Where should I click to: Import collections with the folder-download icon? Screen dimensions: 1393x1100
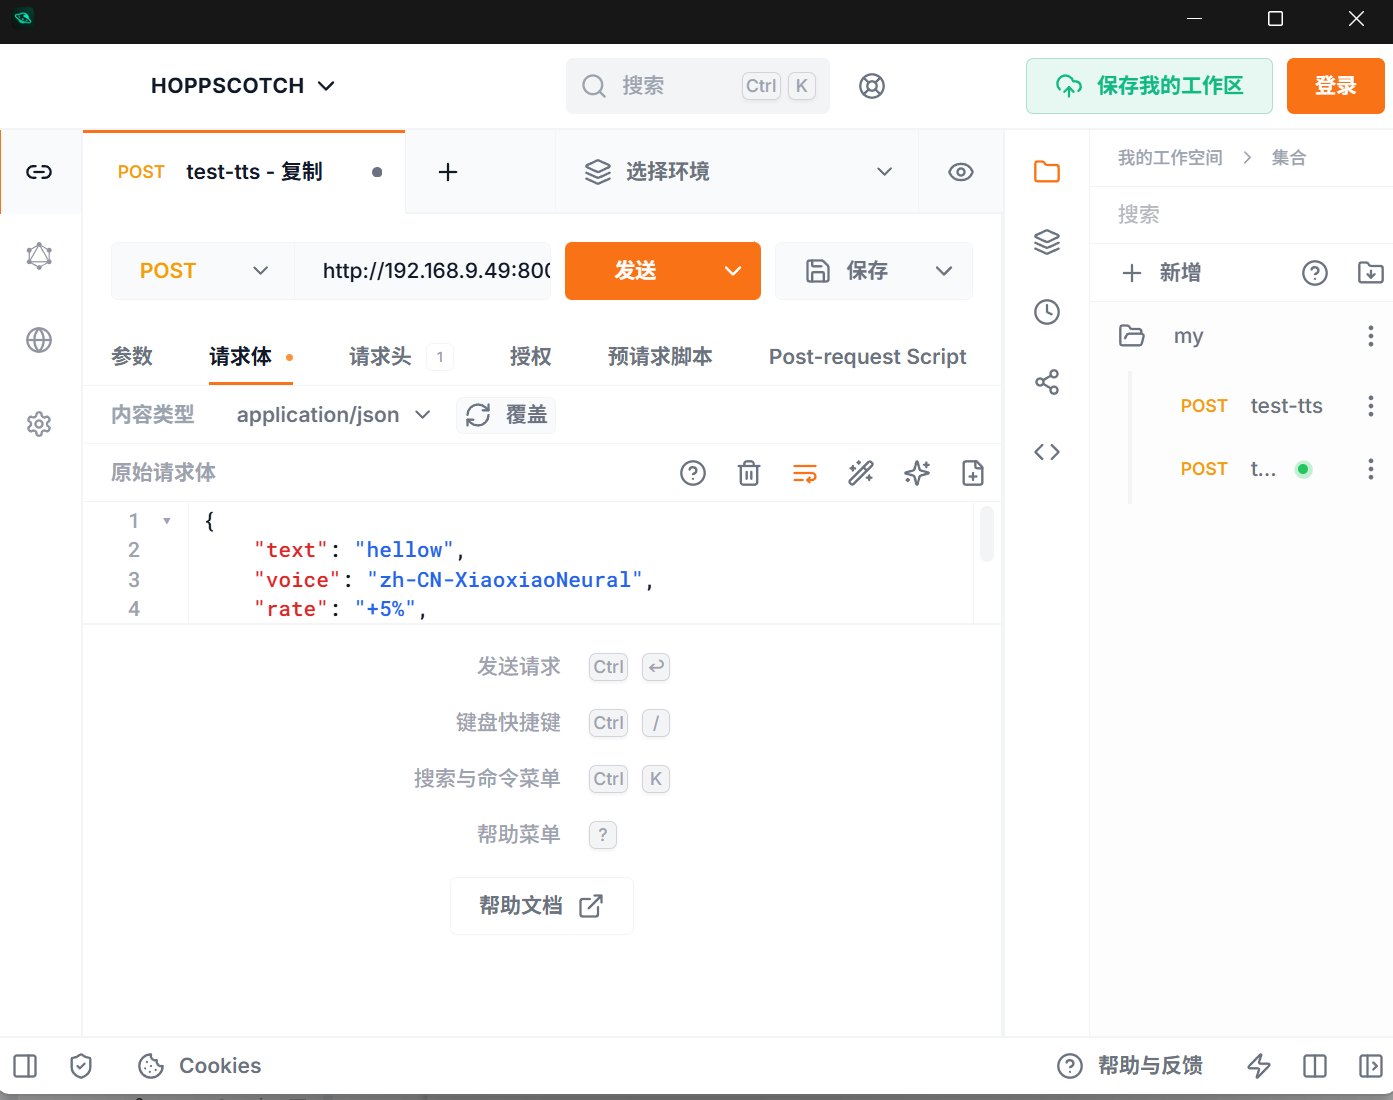[x=1371, y=273]
